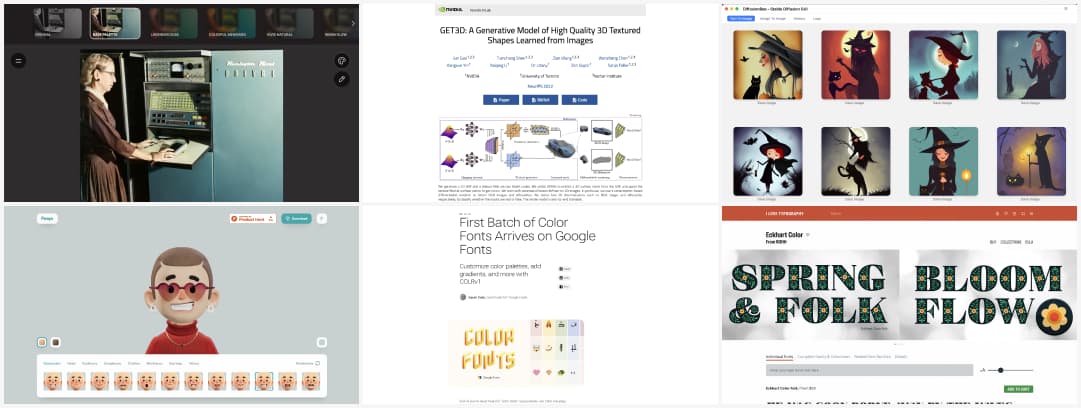Select the dark brown skin tone swatch
The height and width of the screenshot is (408, 1081).
[x=55, y=342]
